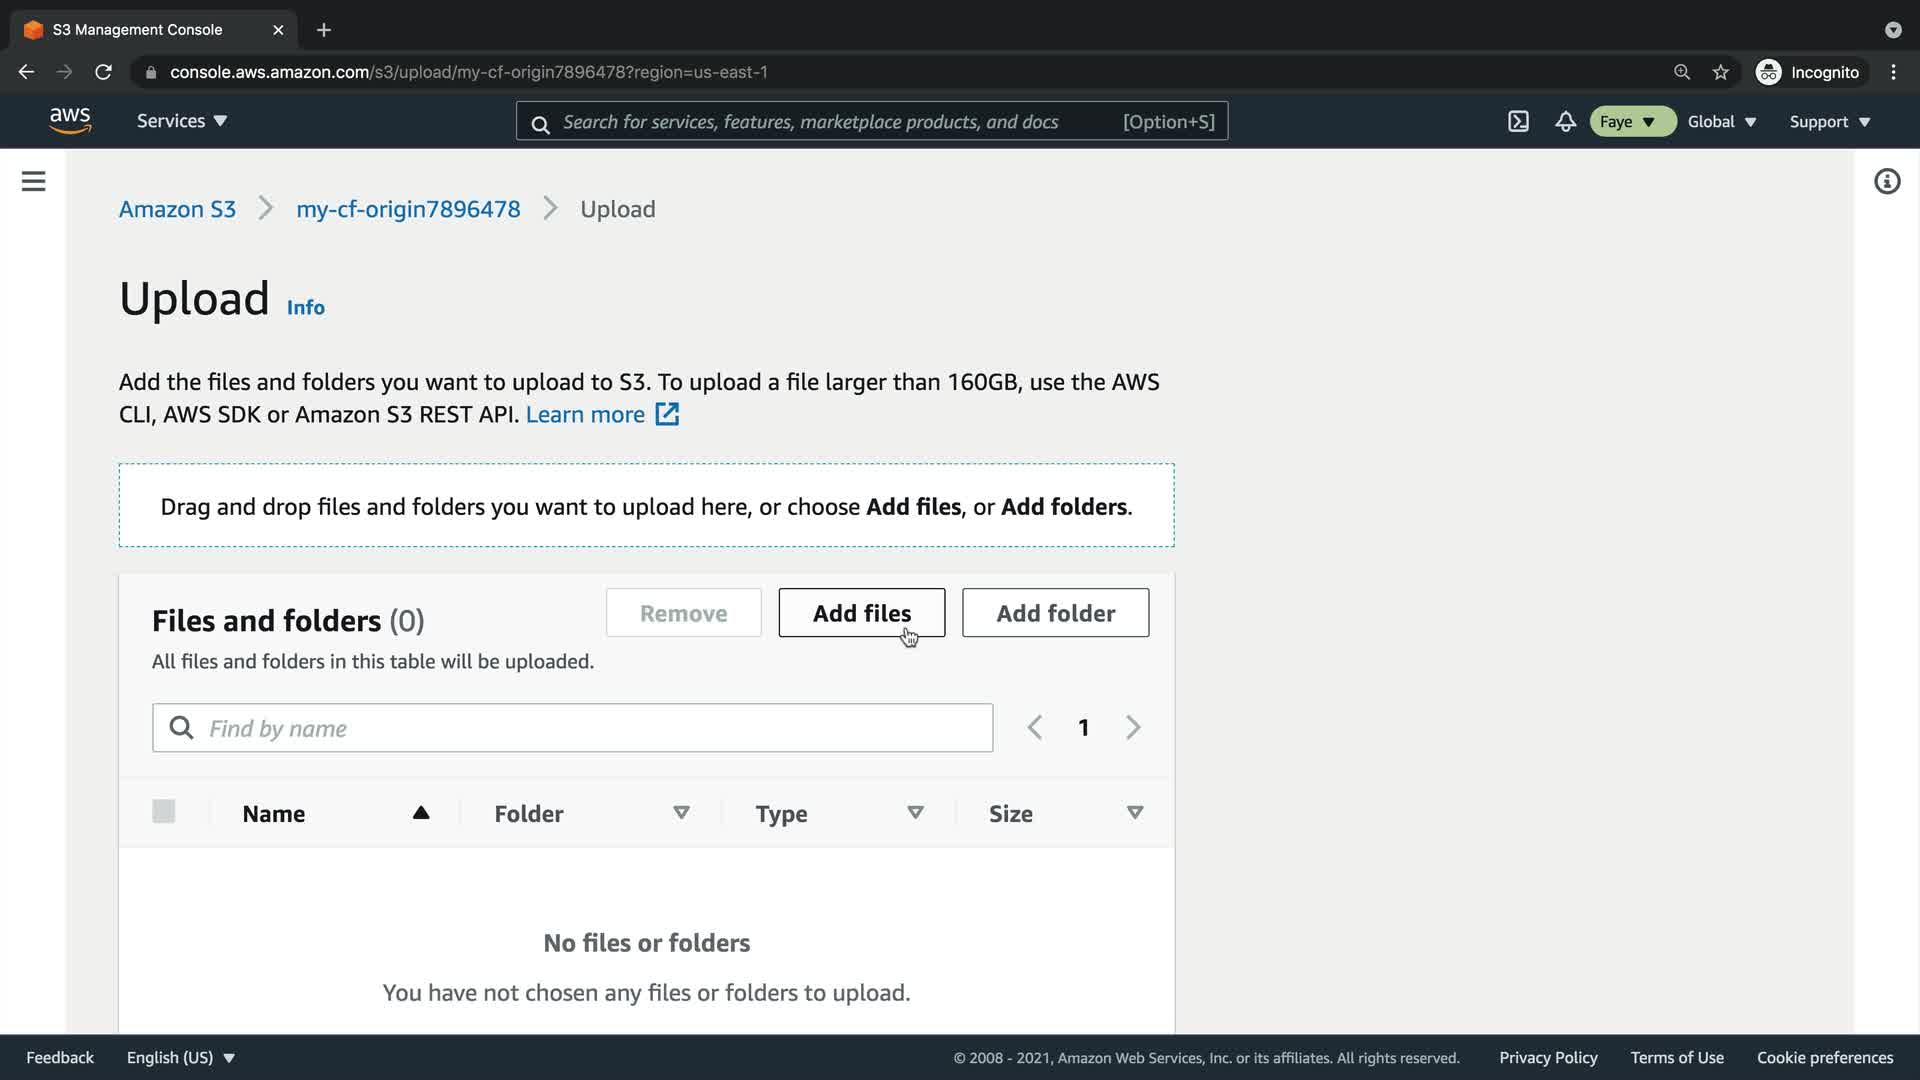Go to next page in file table
The width and height of the screenshot is (1920, 1080).
(1132, 728)
